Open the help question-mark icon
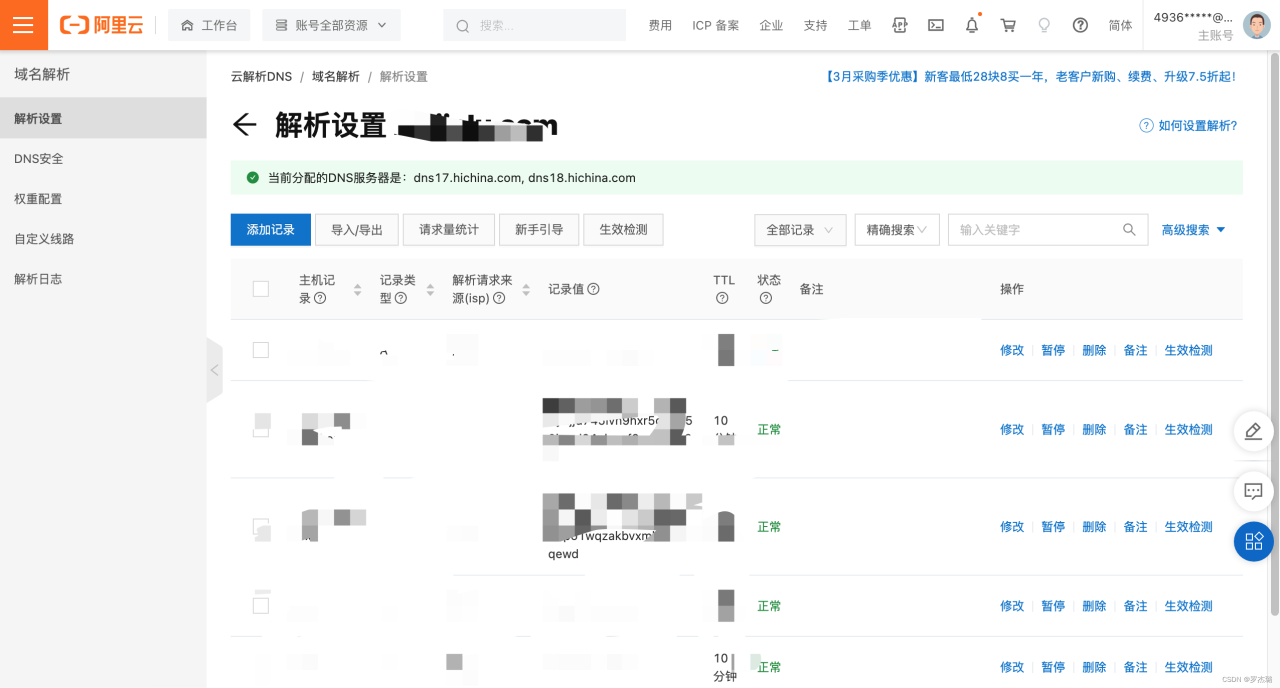Viewport: 1280px width, 688px height. click(1080, 24)
